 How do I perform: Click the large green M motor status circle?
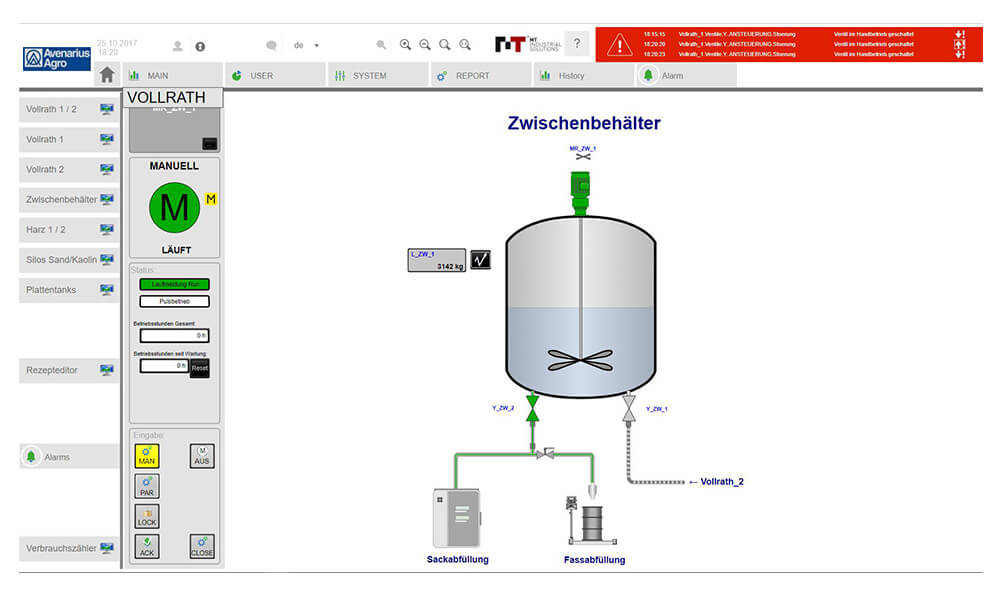174,208
